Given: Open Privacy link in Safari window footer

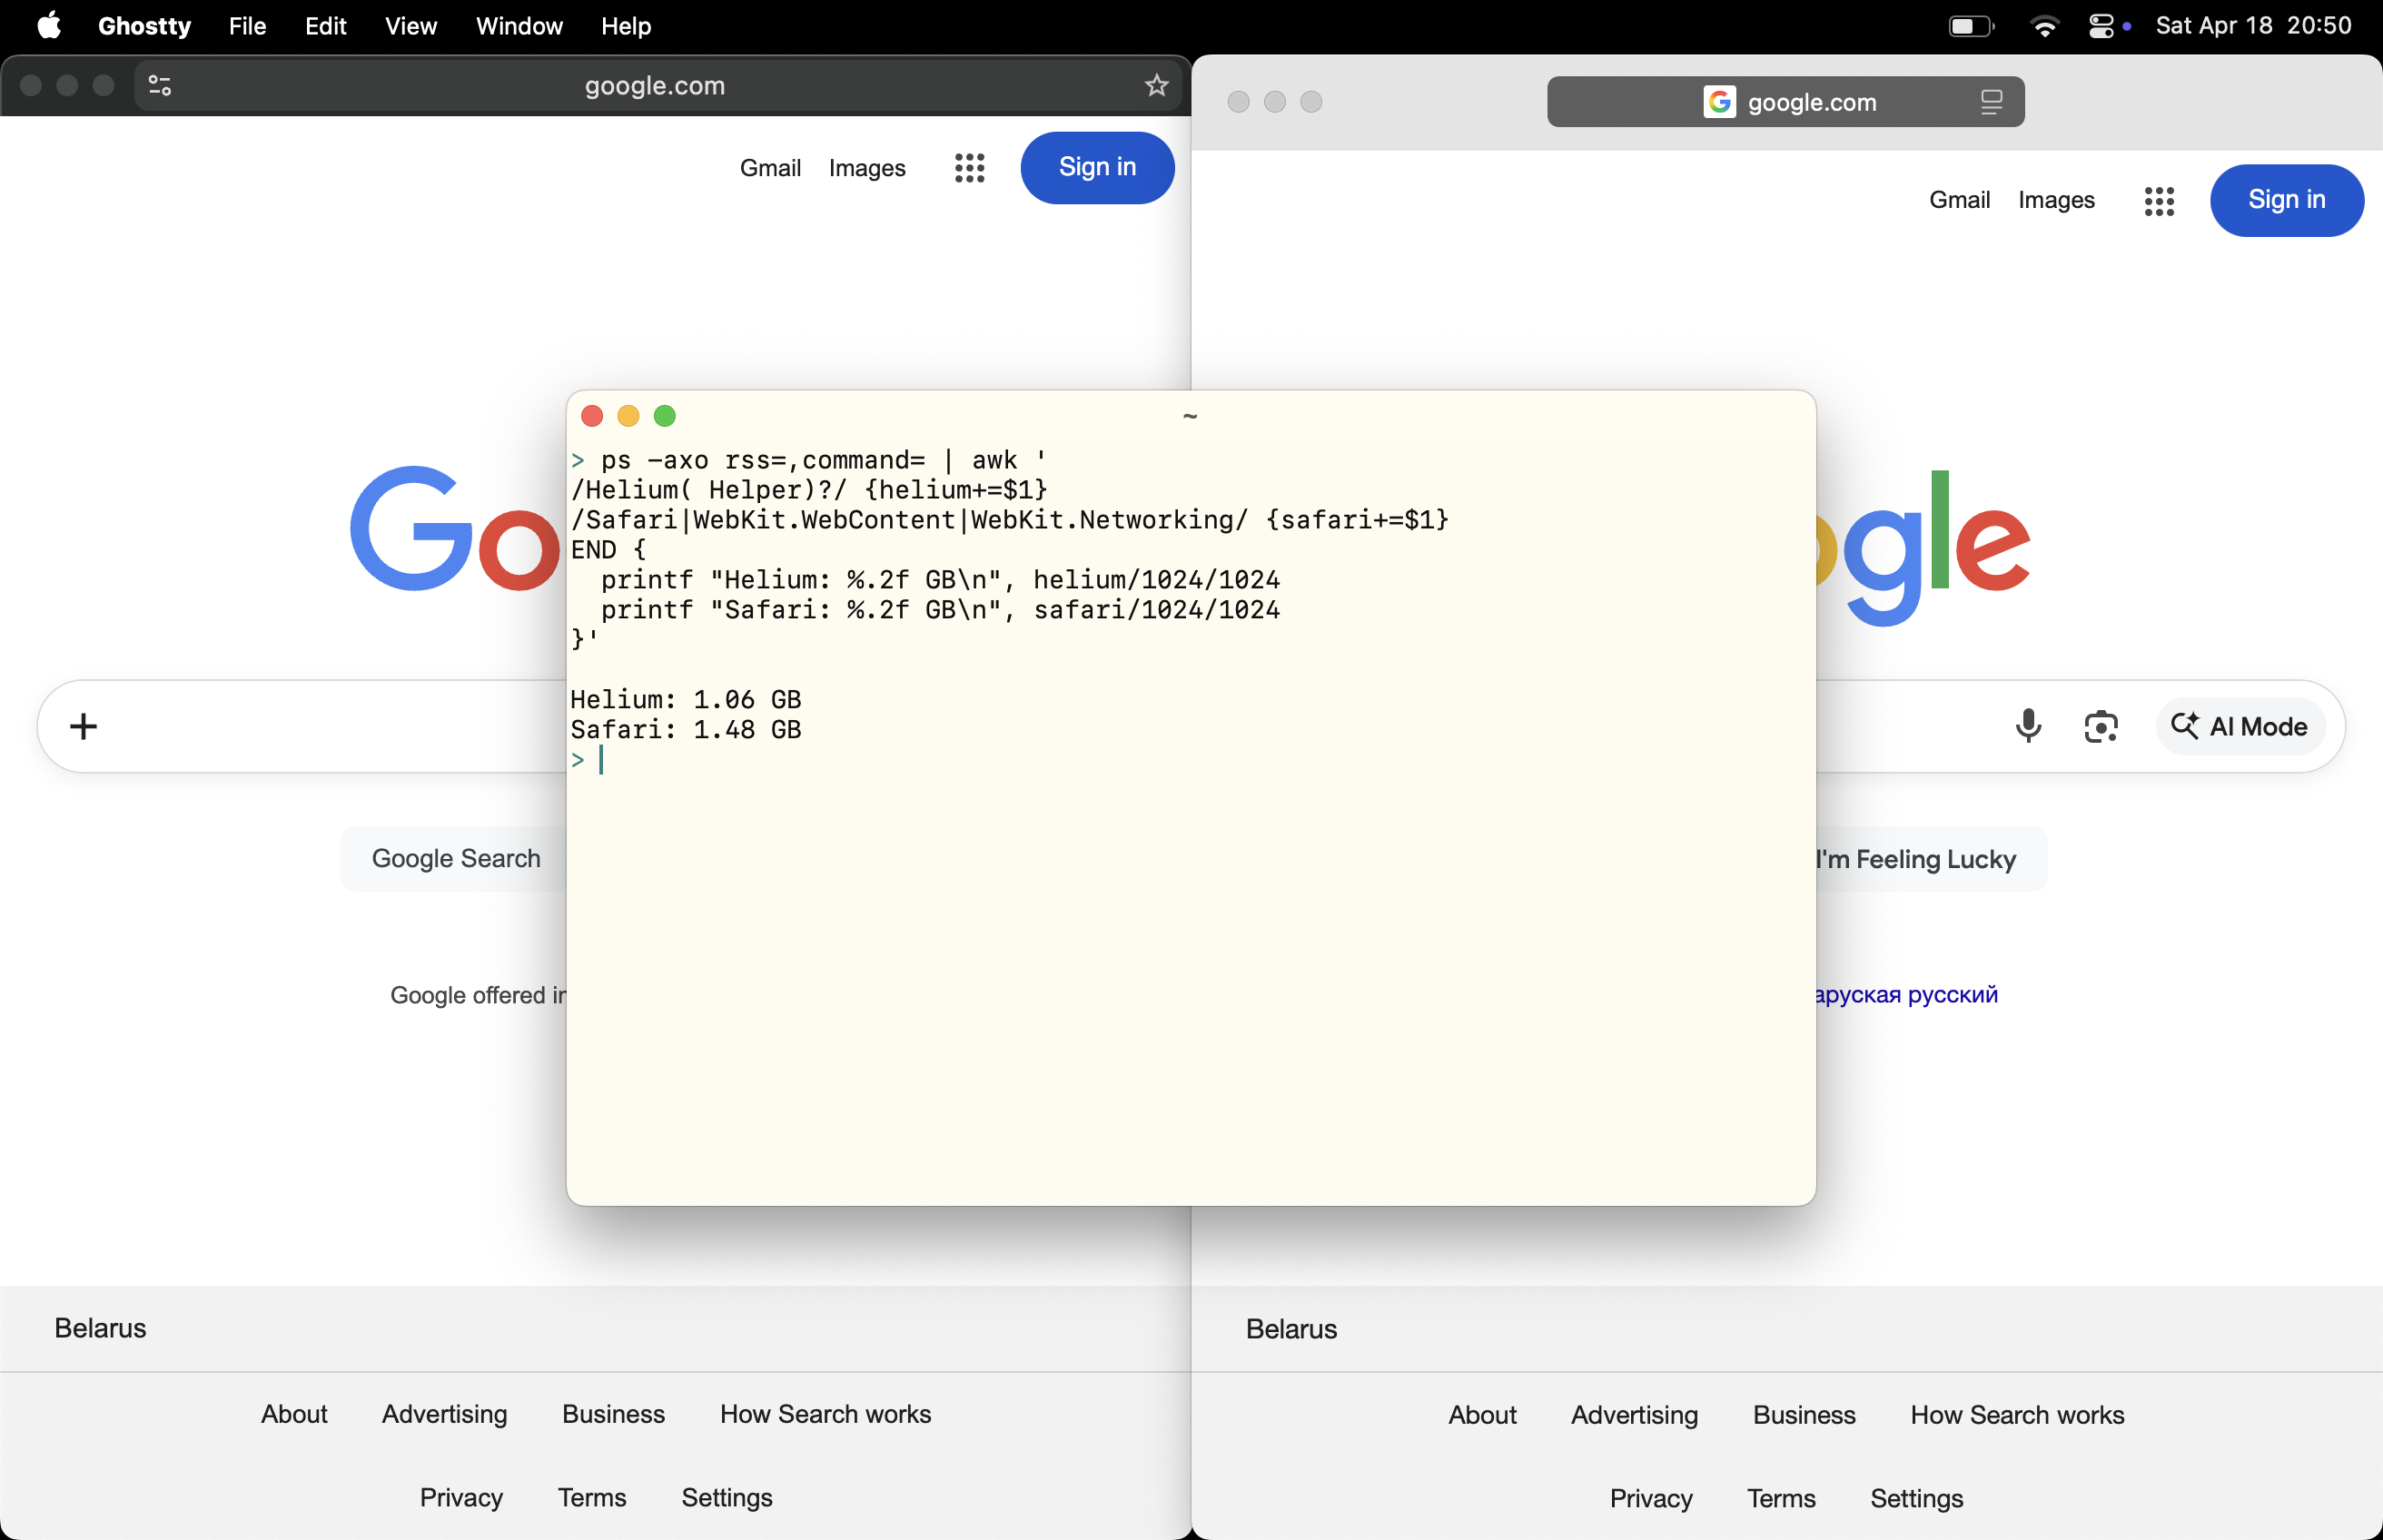Looking at the screenshot, I should coord(1651,1498).
